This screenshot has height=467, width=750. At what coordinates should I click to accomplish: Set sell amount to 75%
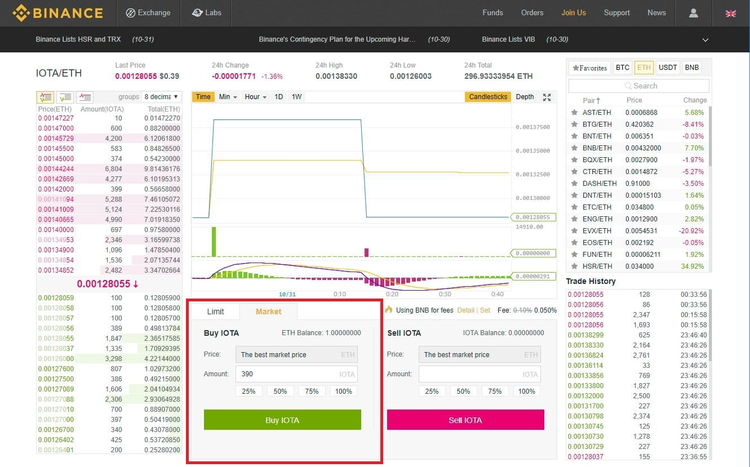click(x=495, y=391)
